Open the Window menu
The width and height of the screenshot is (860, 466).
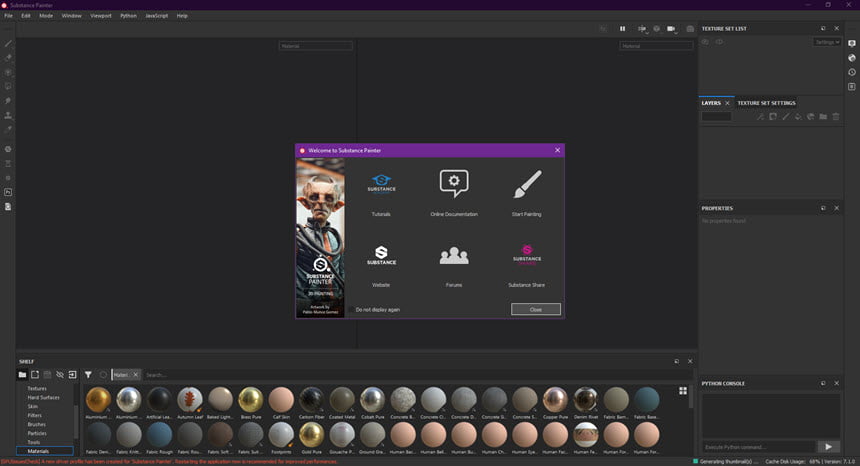tap(71, 16)
